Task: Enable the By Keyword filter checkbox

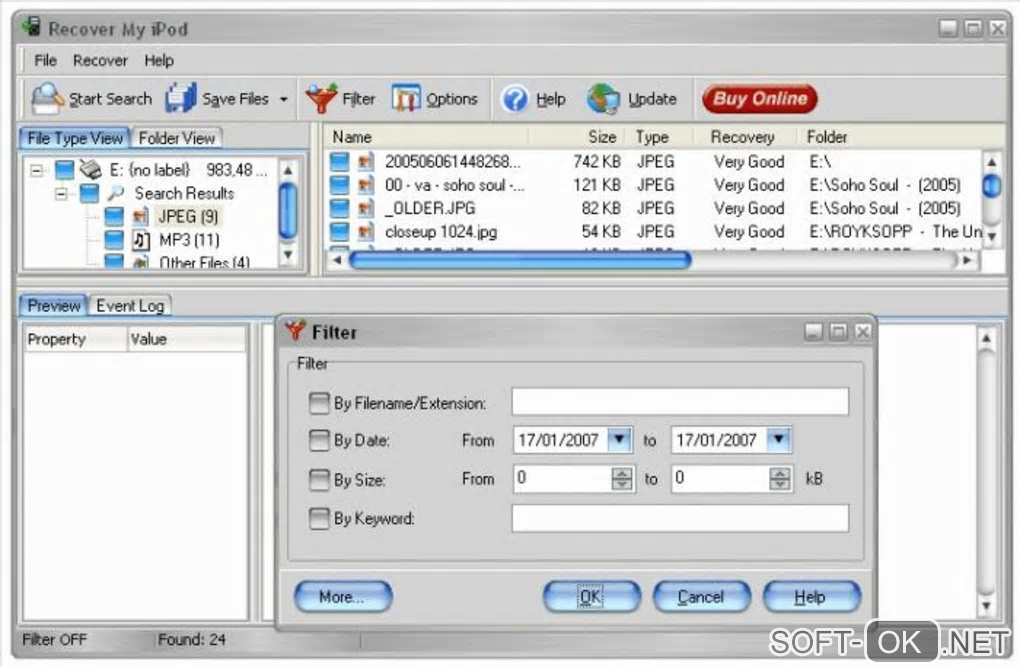Action: click(319, 519)
